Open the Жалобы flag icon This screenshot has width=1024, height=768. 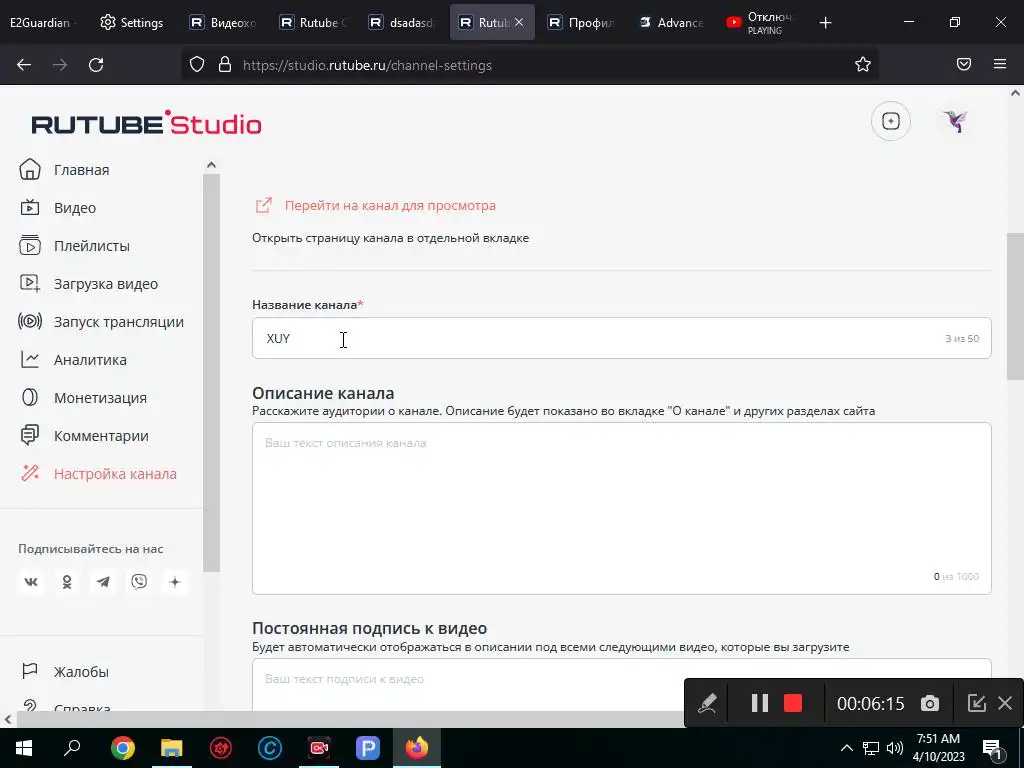29,671
